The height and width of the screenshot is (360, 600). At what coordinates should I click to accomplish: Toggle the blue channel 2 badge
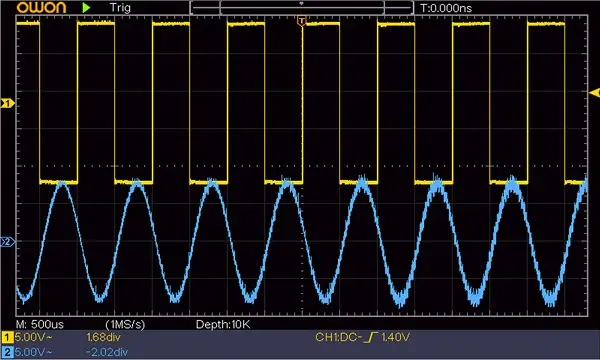[7, 352]
